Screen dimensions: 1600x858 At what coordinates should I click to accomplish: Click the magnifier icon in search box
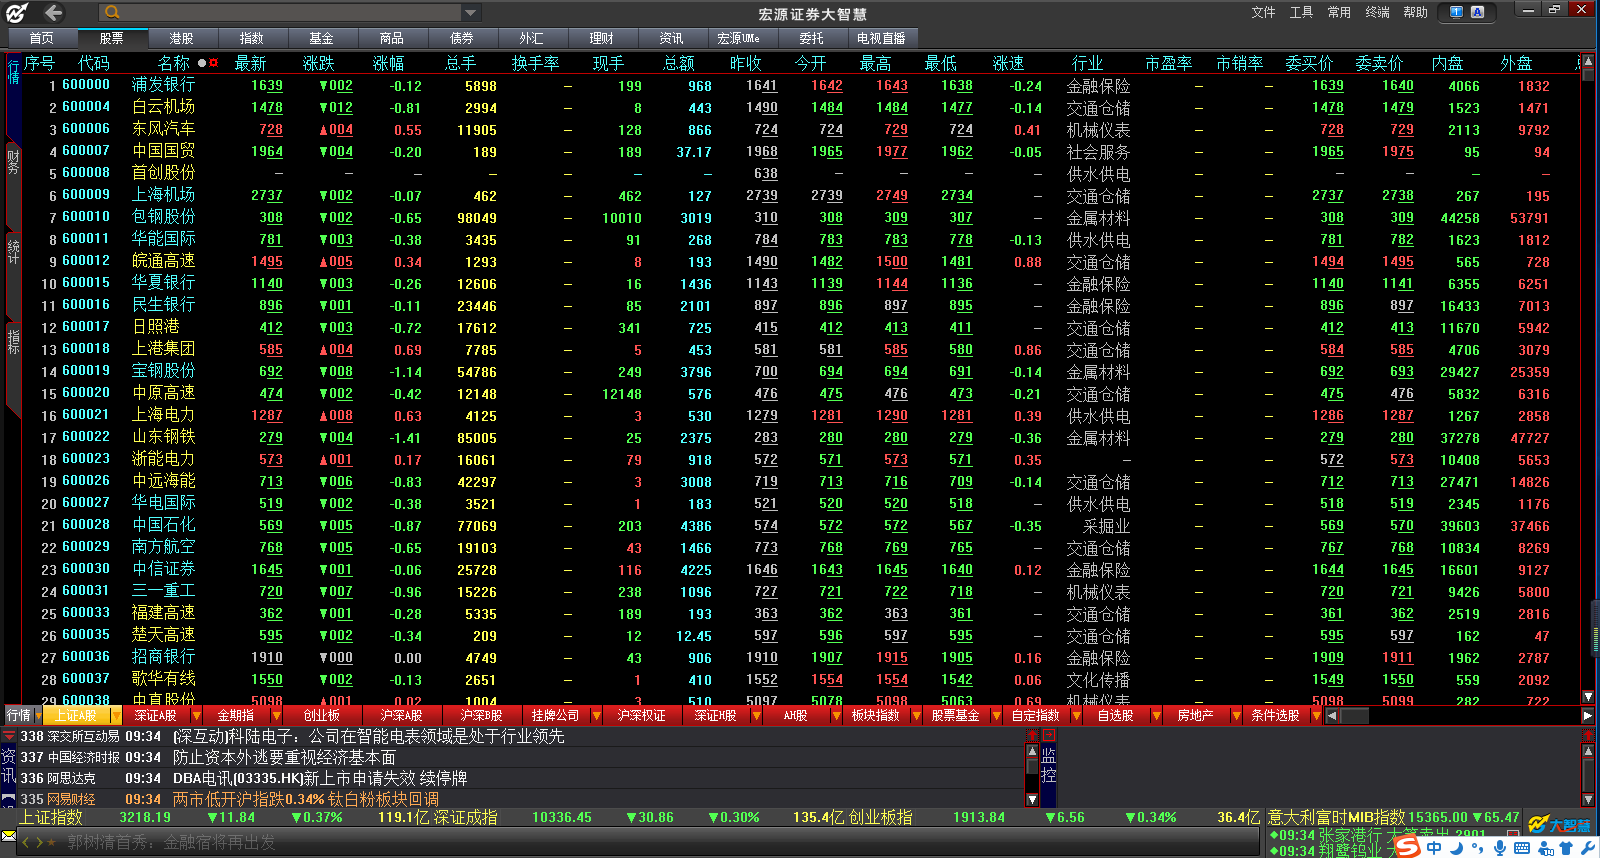point(112,13)
